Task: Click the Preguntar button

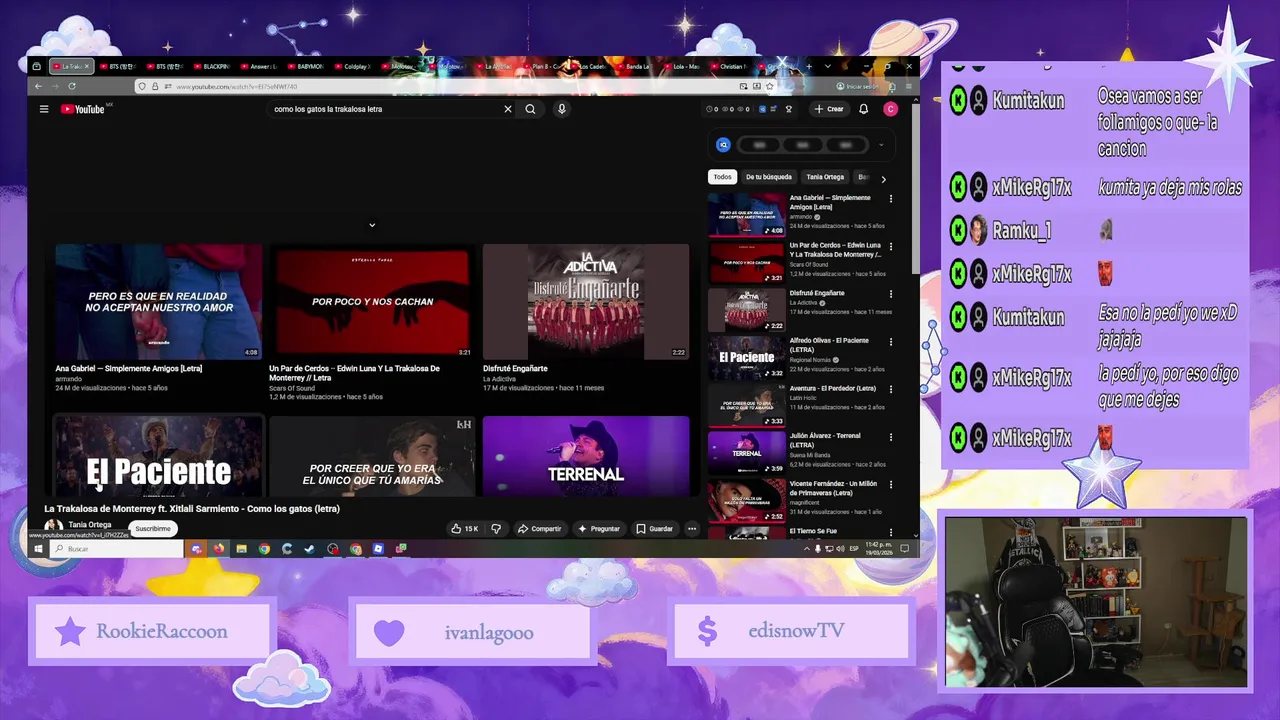Action: tap(599, 529)
